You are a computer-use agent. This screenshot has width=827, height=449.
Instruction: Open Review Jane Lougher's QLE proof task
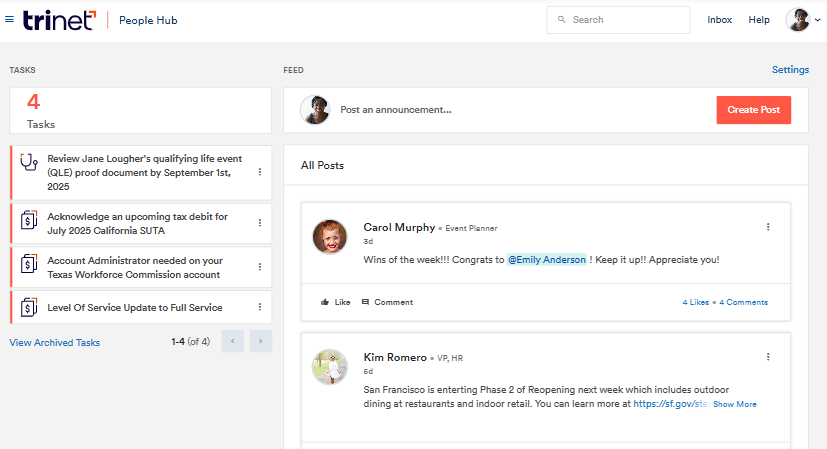[145, 173]
